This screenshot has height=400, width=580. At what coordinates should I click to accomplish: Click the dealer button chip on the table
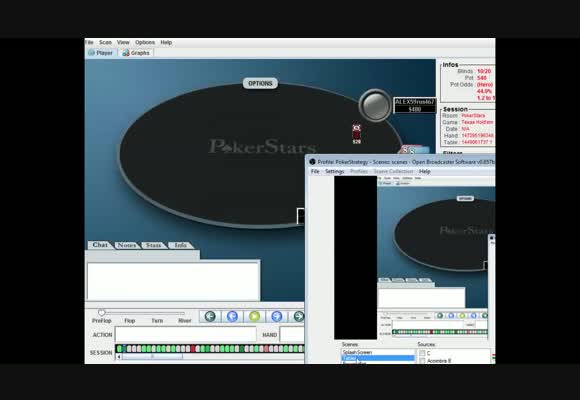(375, 105)
